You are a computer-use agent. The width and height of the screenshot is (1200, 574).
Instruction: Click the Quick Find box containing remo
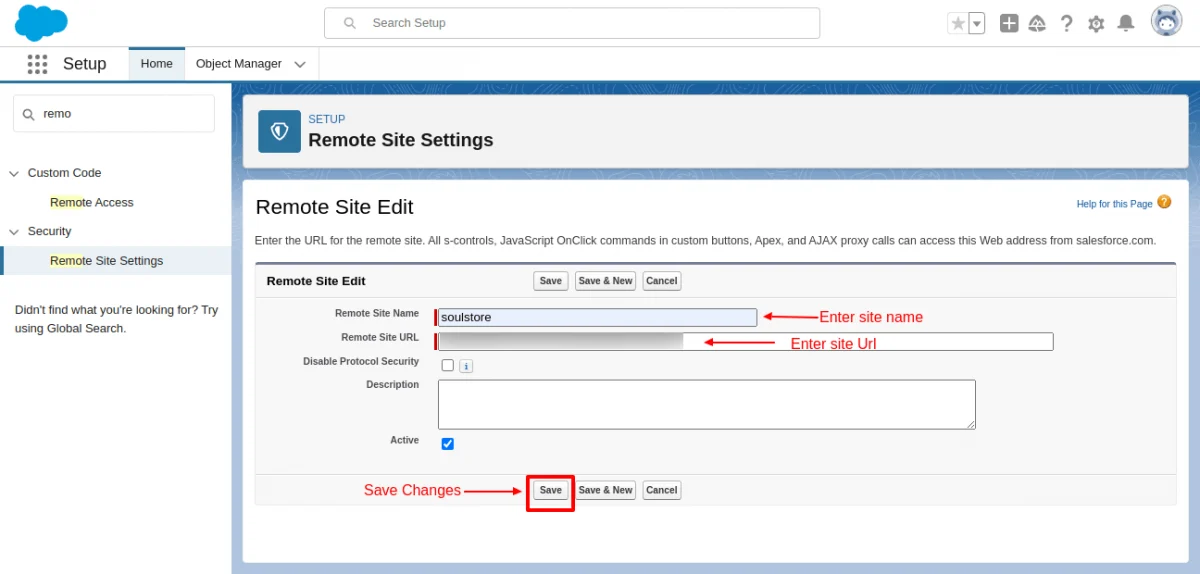click(114, 114)
